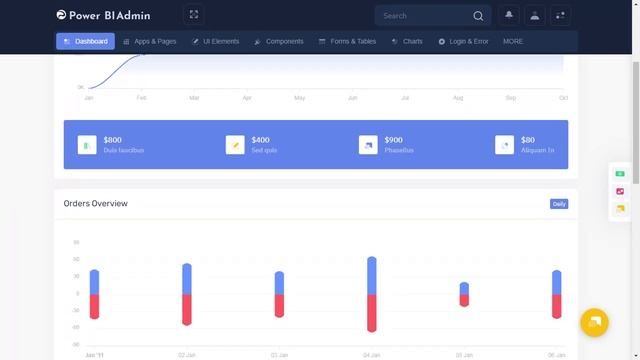
Task: Click the $400 Sed quis pencil icon
Action: click(x=235, y=145)
